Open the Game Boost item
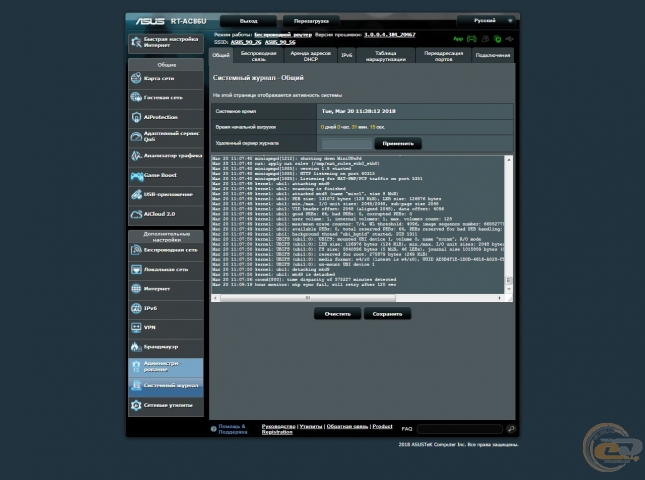Image resolution: width=645 pixels, height=480 pixels. click(x=166, y=175)
